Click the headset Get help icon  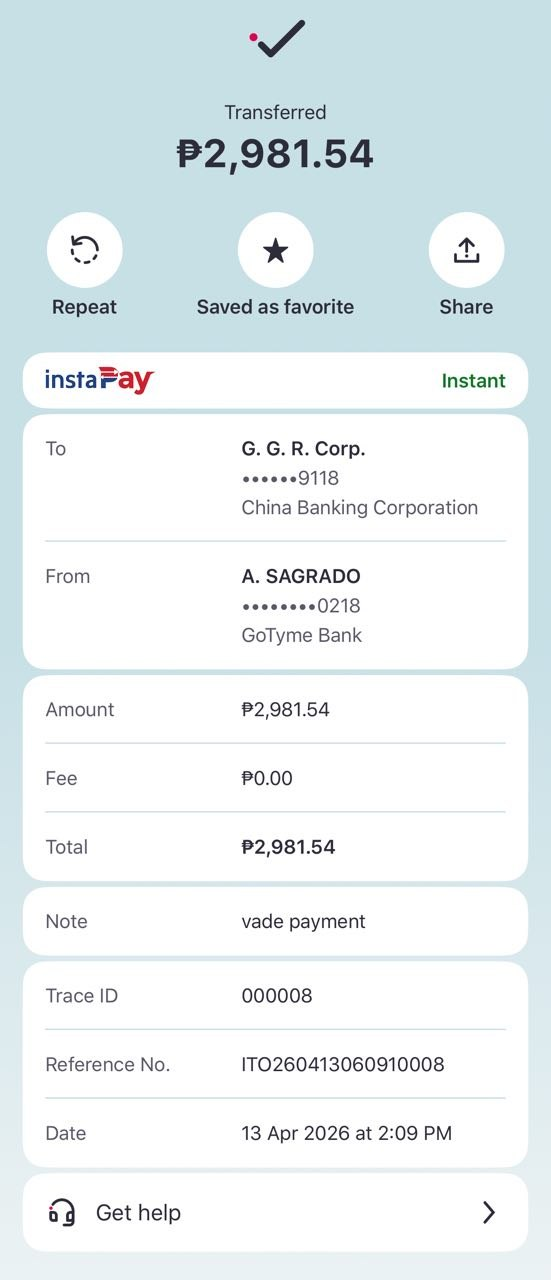tap(62, 1212)
